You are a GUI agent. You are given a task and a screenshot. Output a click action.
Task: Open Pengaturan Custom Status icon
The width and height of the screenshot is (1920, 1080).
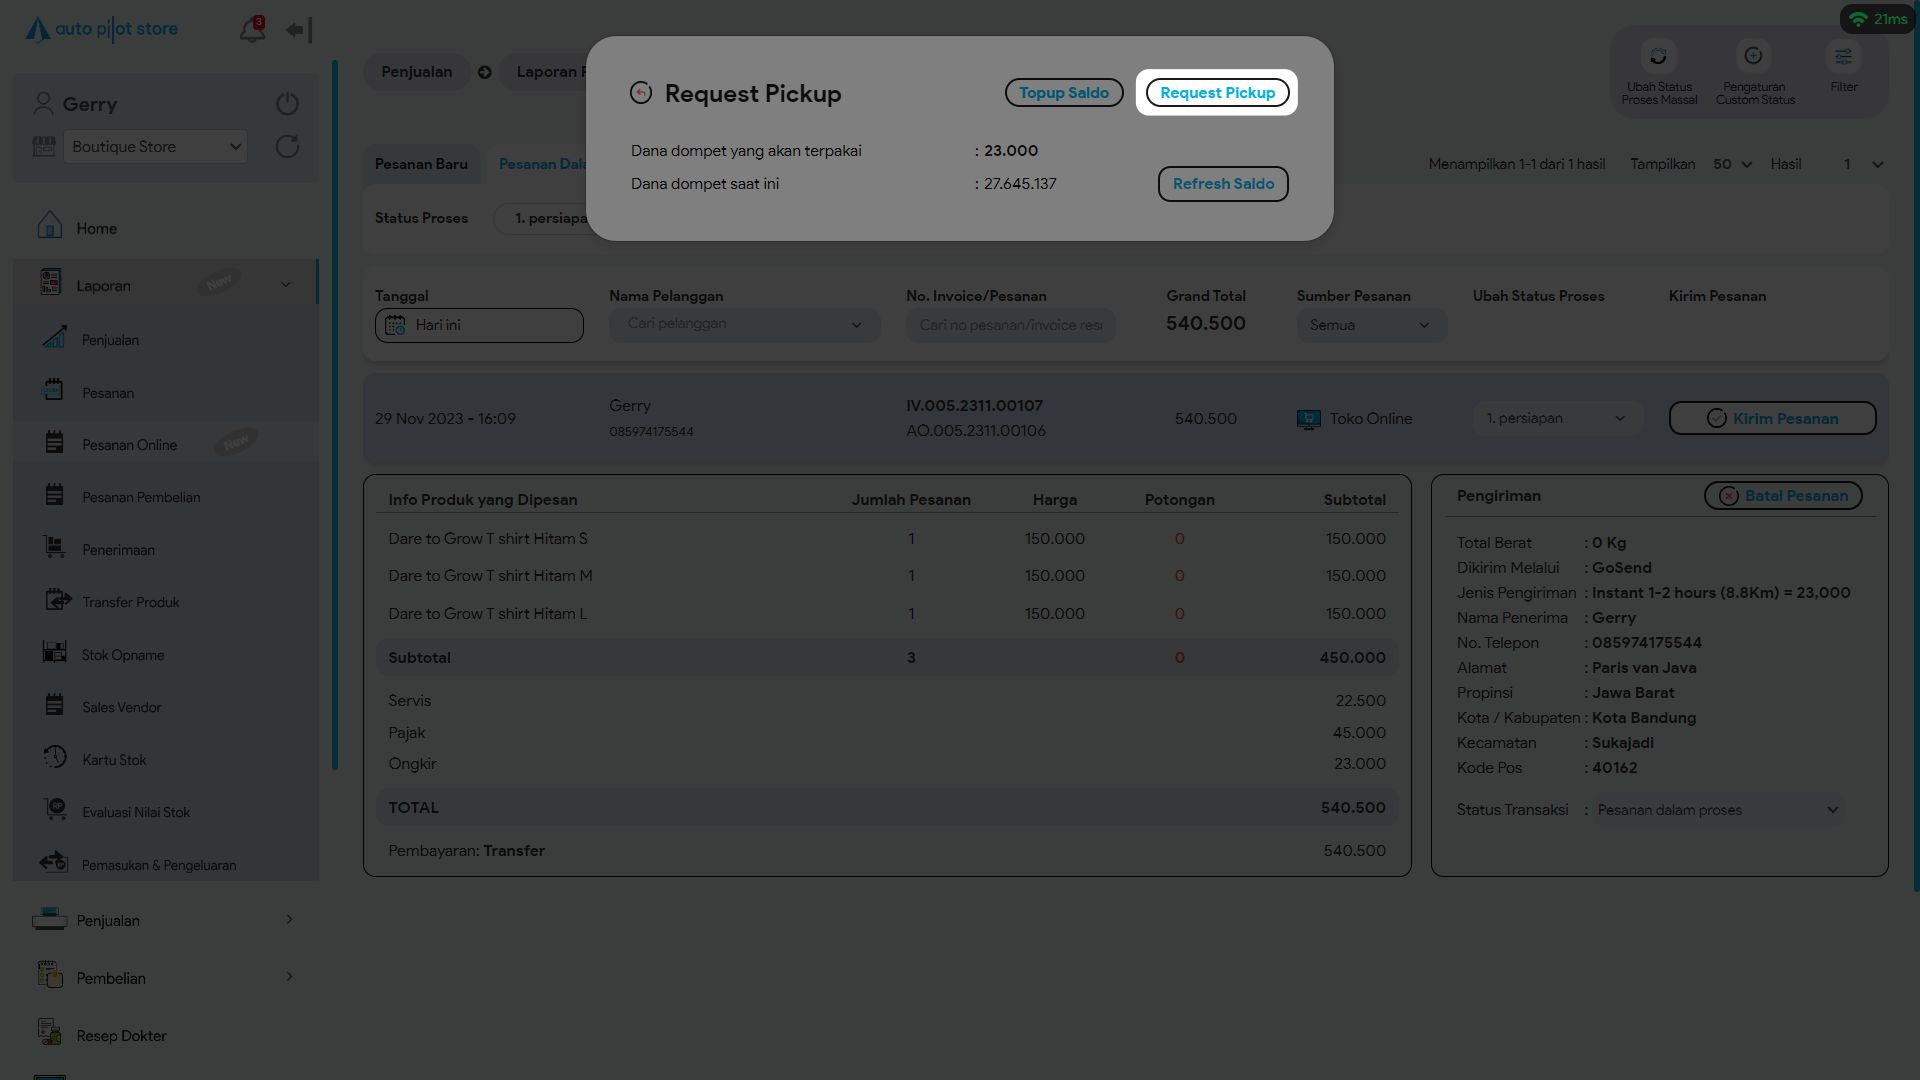pos(1753,57)
